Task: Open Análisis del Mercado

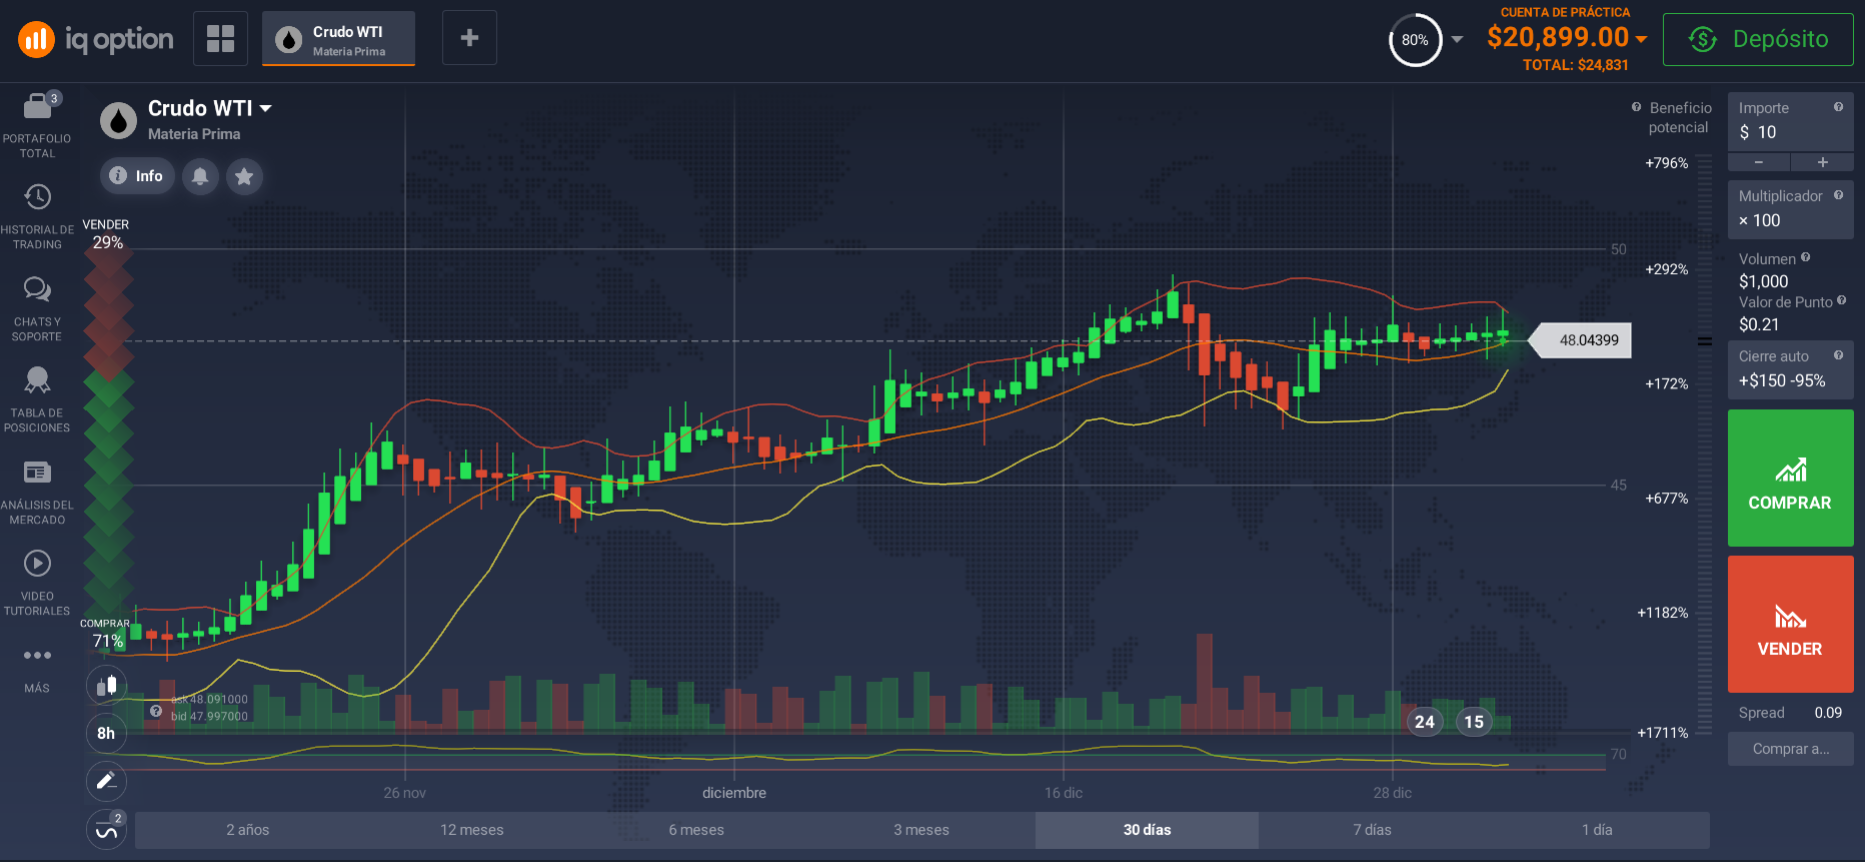Action: tap(37, 492)
